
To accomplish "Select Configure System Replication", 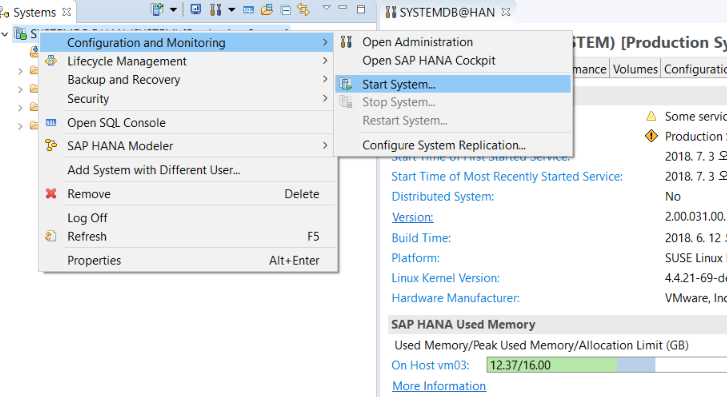I will 444,145.
